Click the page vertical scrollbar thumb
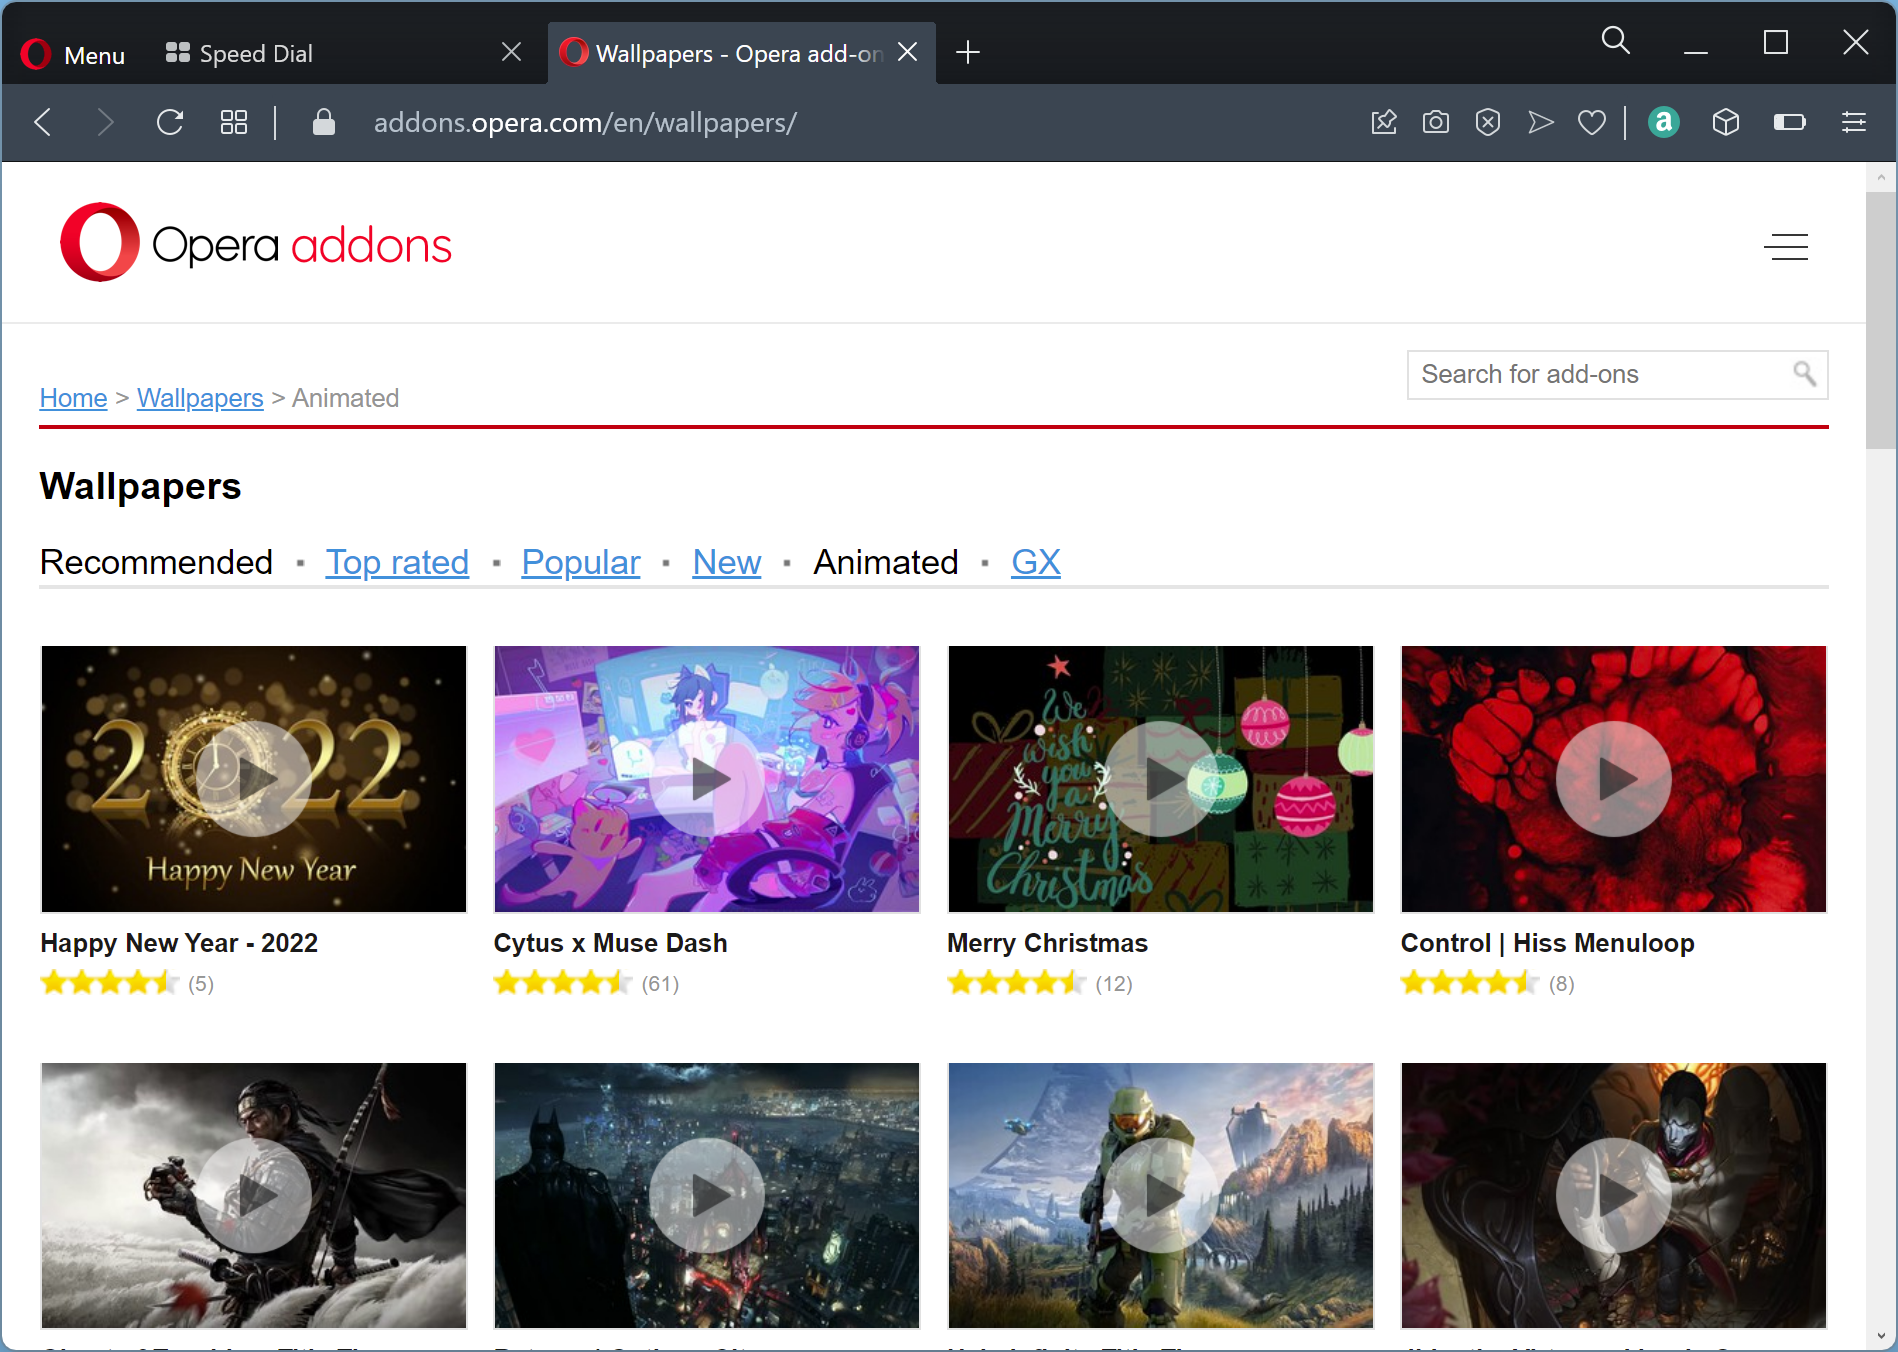1898x1352 pixels. (x=1881, y=320)
